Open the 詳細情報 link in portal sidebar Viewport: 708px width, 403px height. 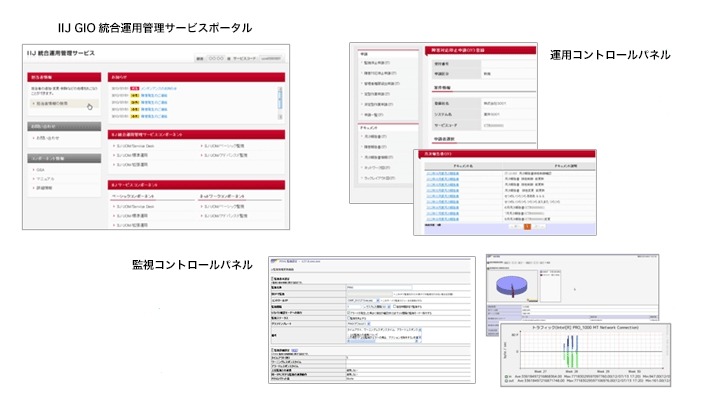[x=44, y=188]
